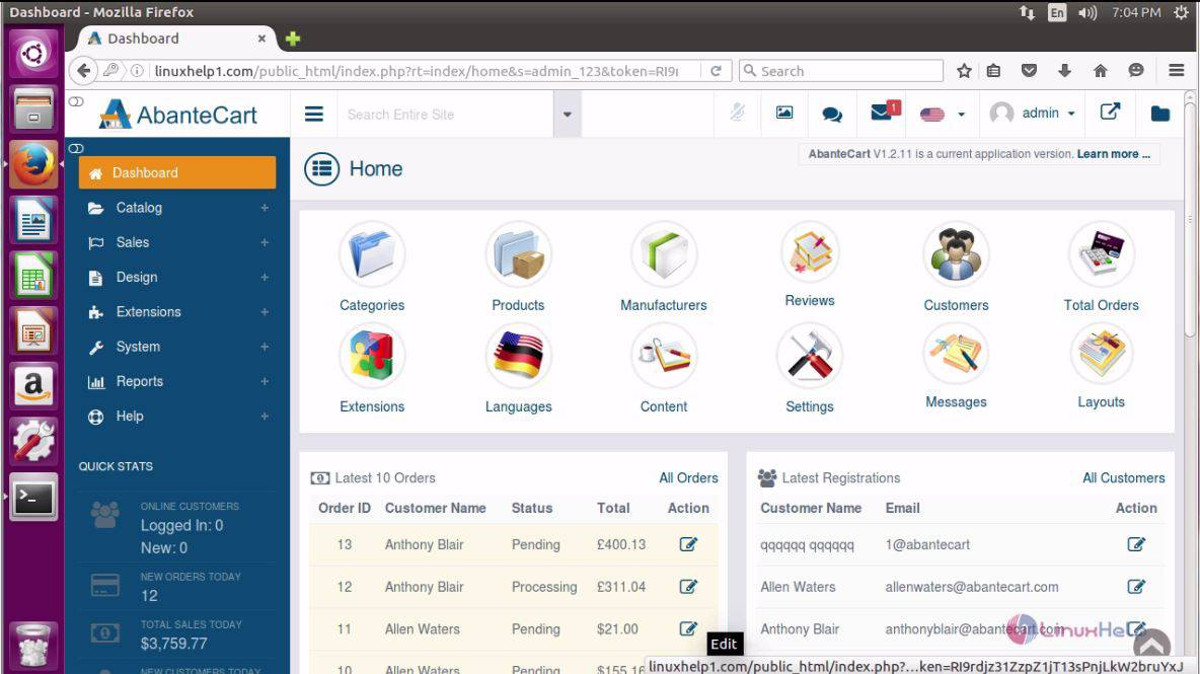Screen dimensions: 1200x674
Task: Open Amazon from the Ubuntu launcher
Action: click(x=35, y=385)
